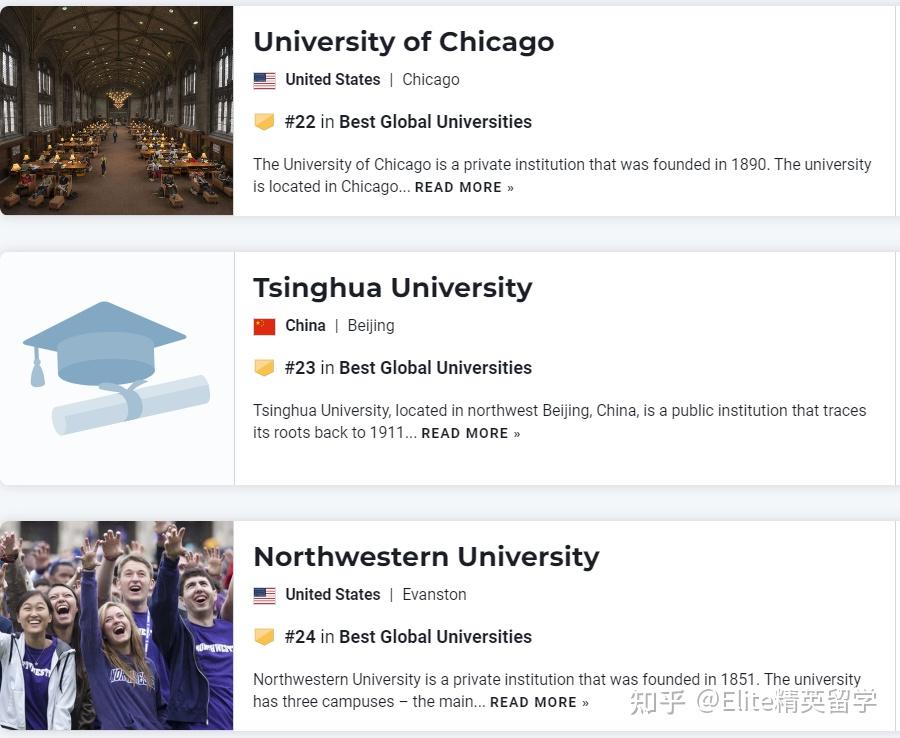Click the yellow ranking badge next to #23
900x738 pixels.
(x=264, y=367)
